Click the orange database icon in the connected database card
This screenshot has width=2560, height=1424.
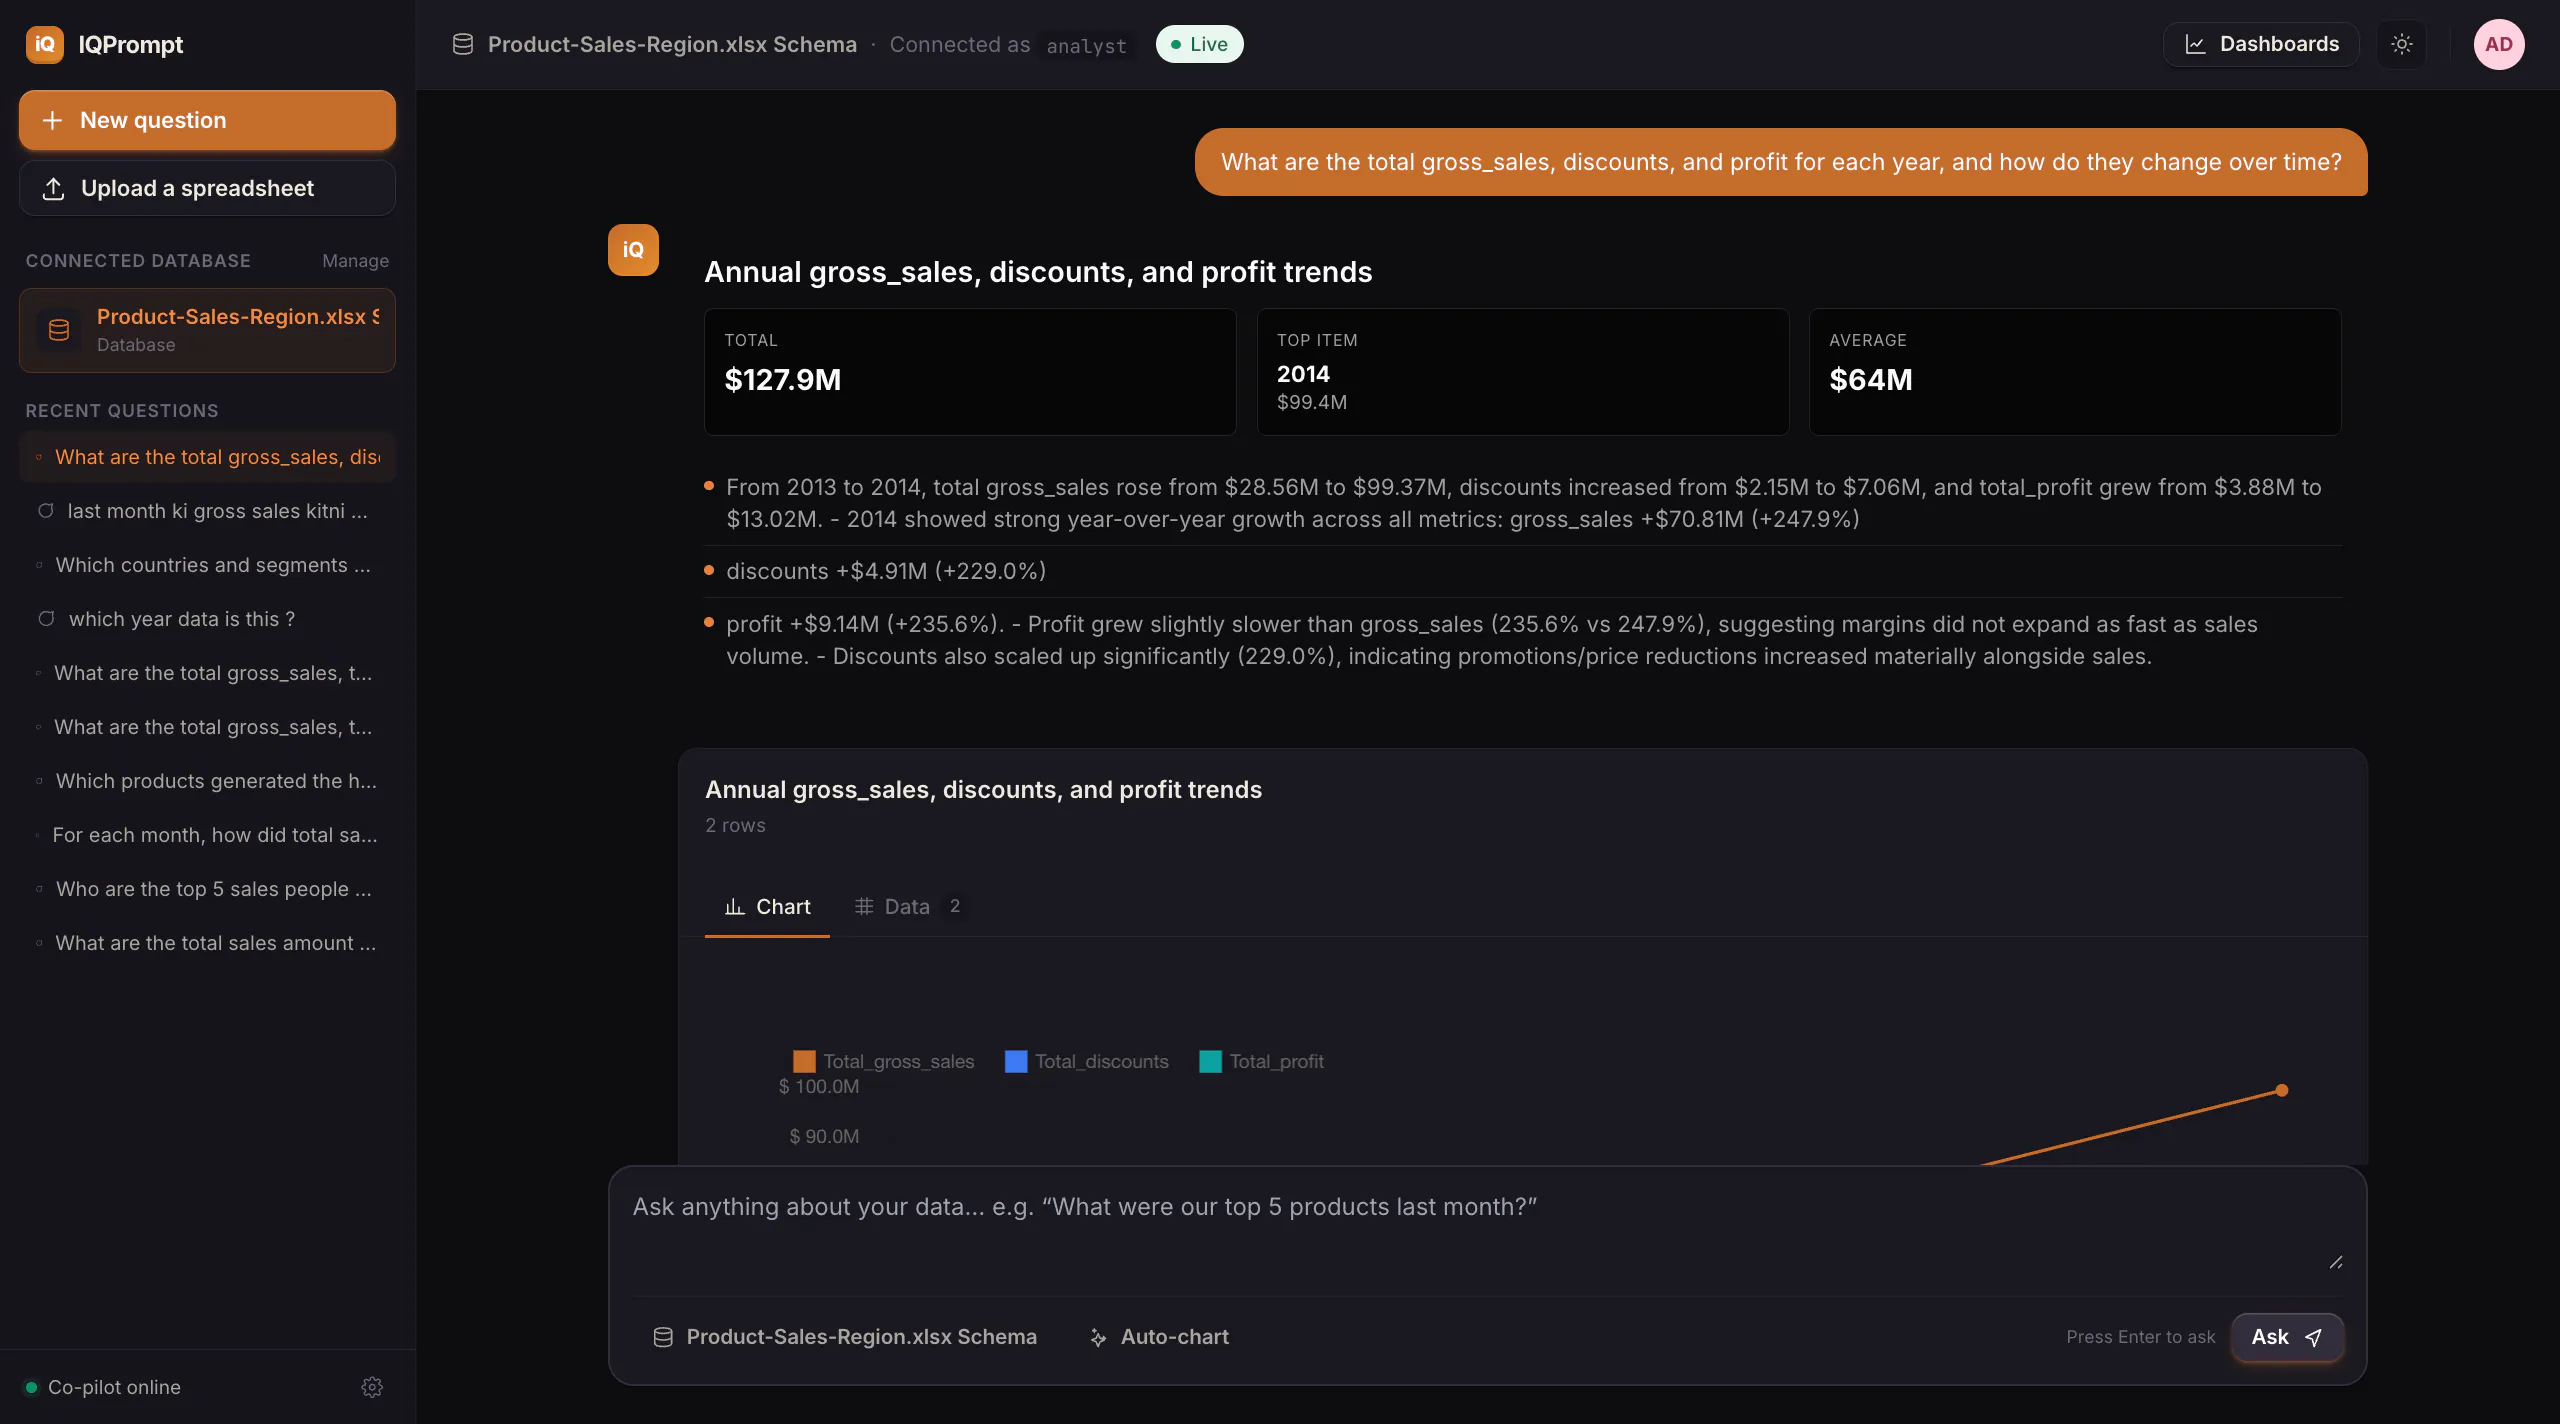[x=59, y=330]
